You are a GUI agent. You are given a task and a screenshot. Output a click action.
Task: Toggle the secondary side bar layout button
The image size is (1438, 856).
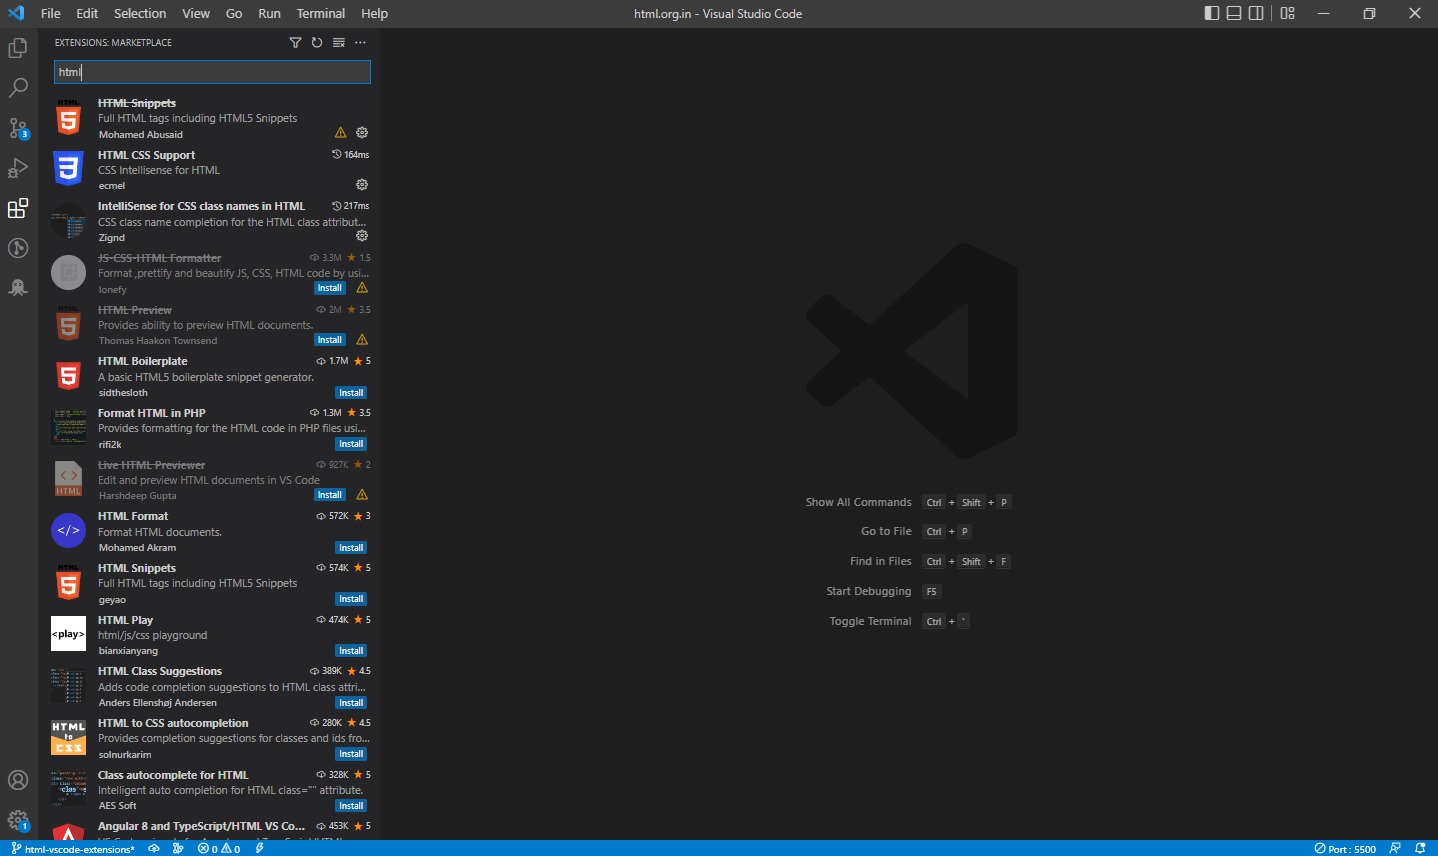(x=1256, y=13)
